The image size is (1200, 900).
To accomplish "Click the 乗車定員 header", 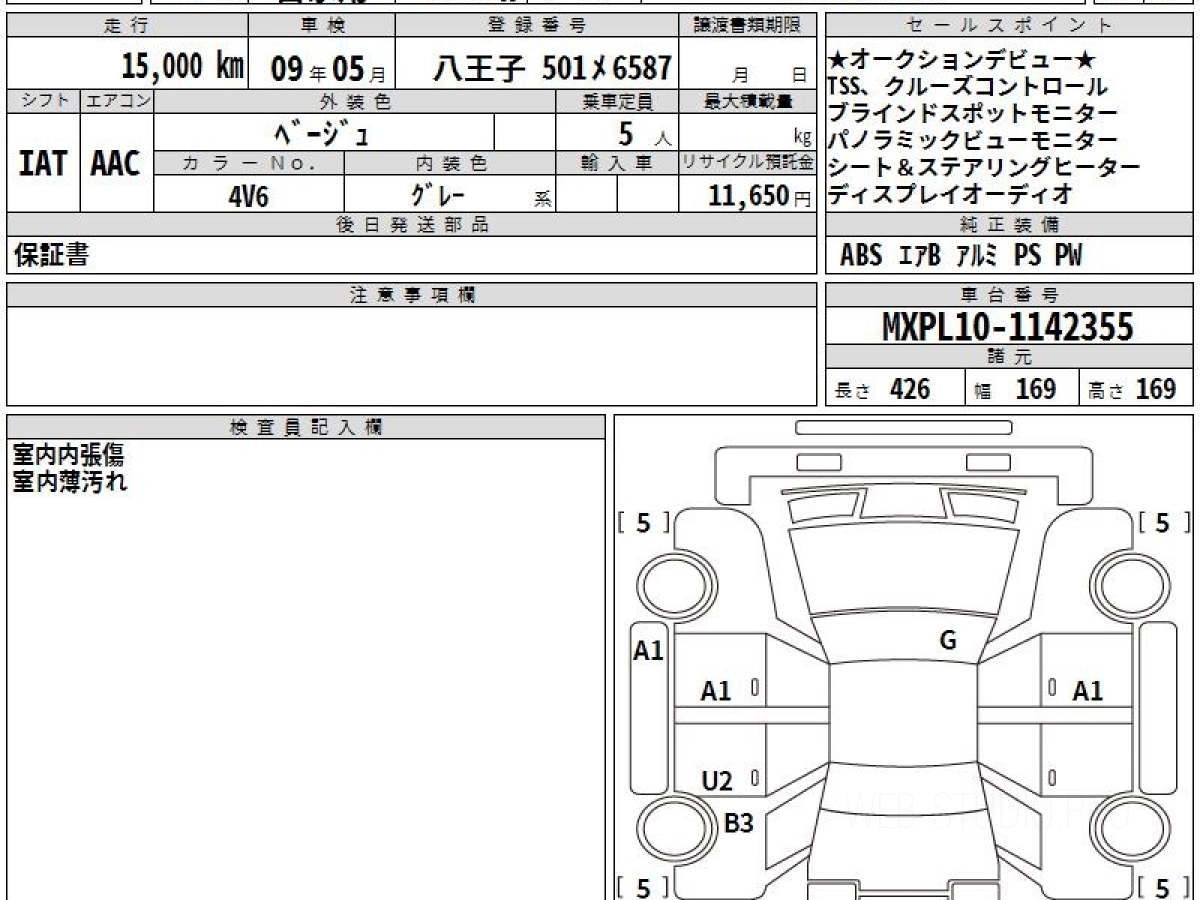I will [617, 101].
